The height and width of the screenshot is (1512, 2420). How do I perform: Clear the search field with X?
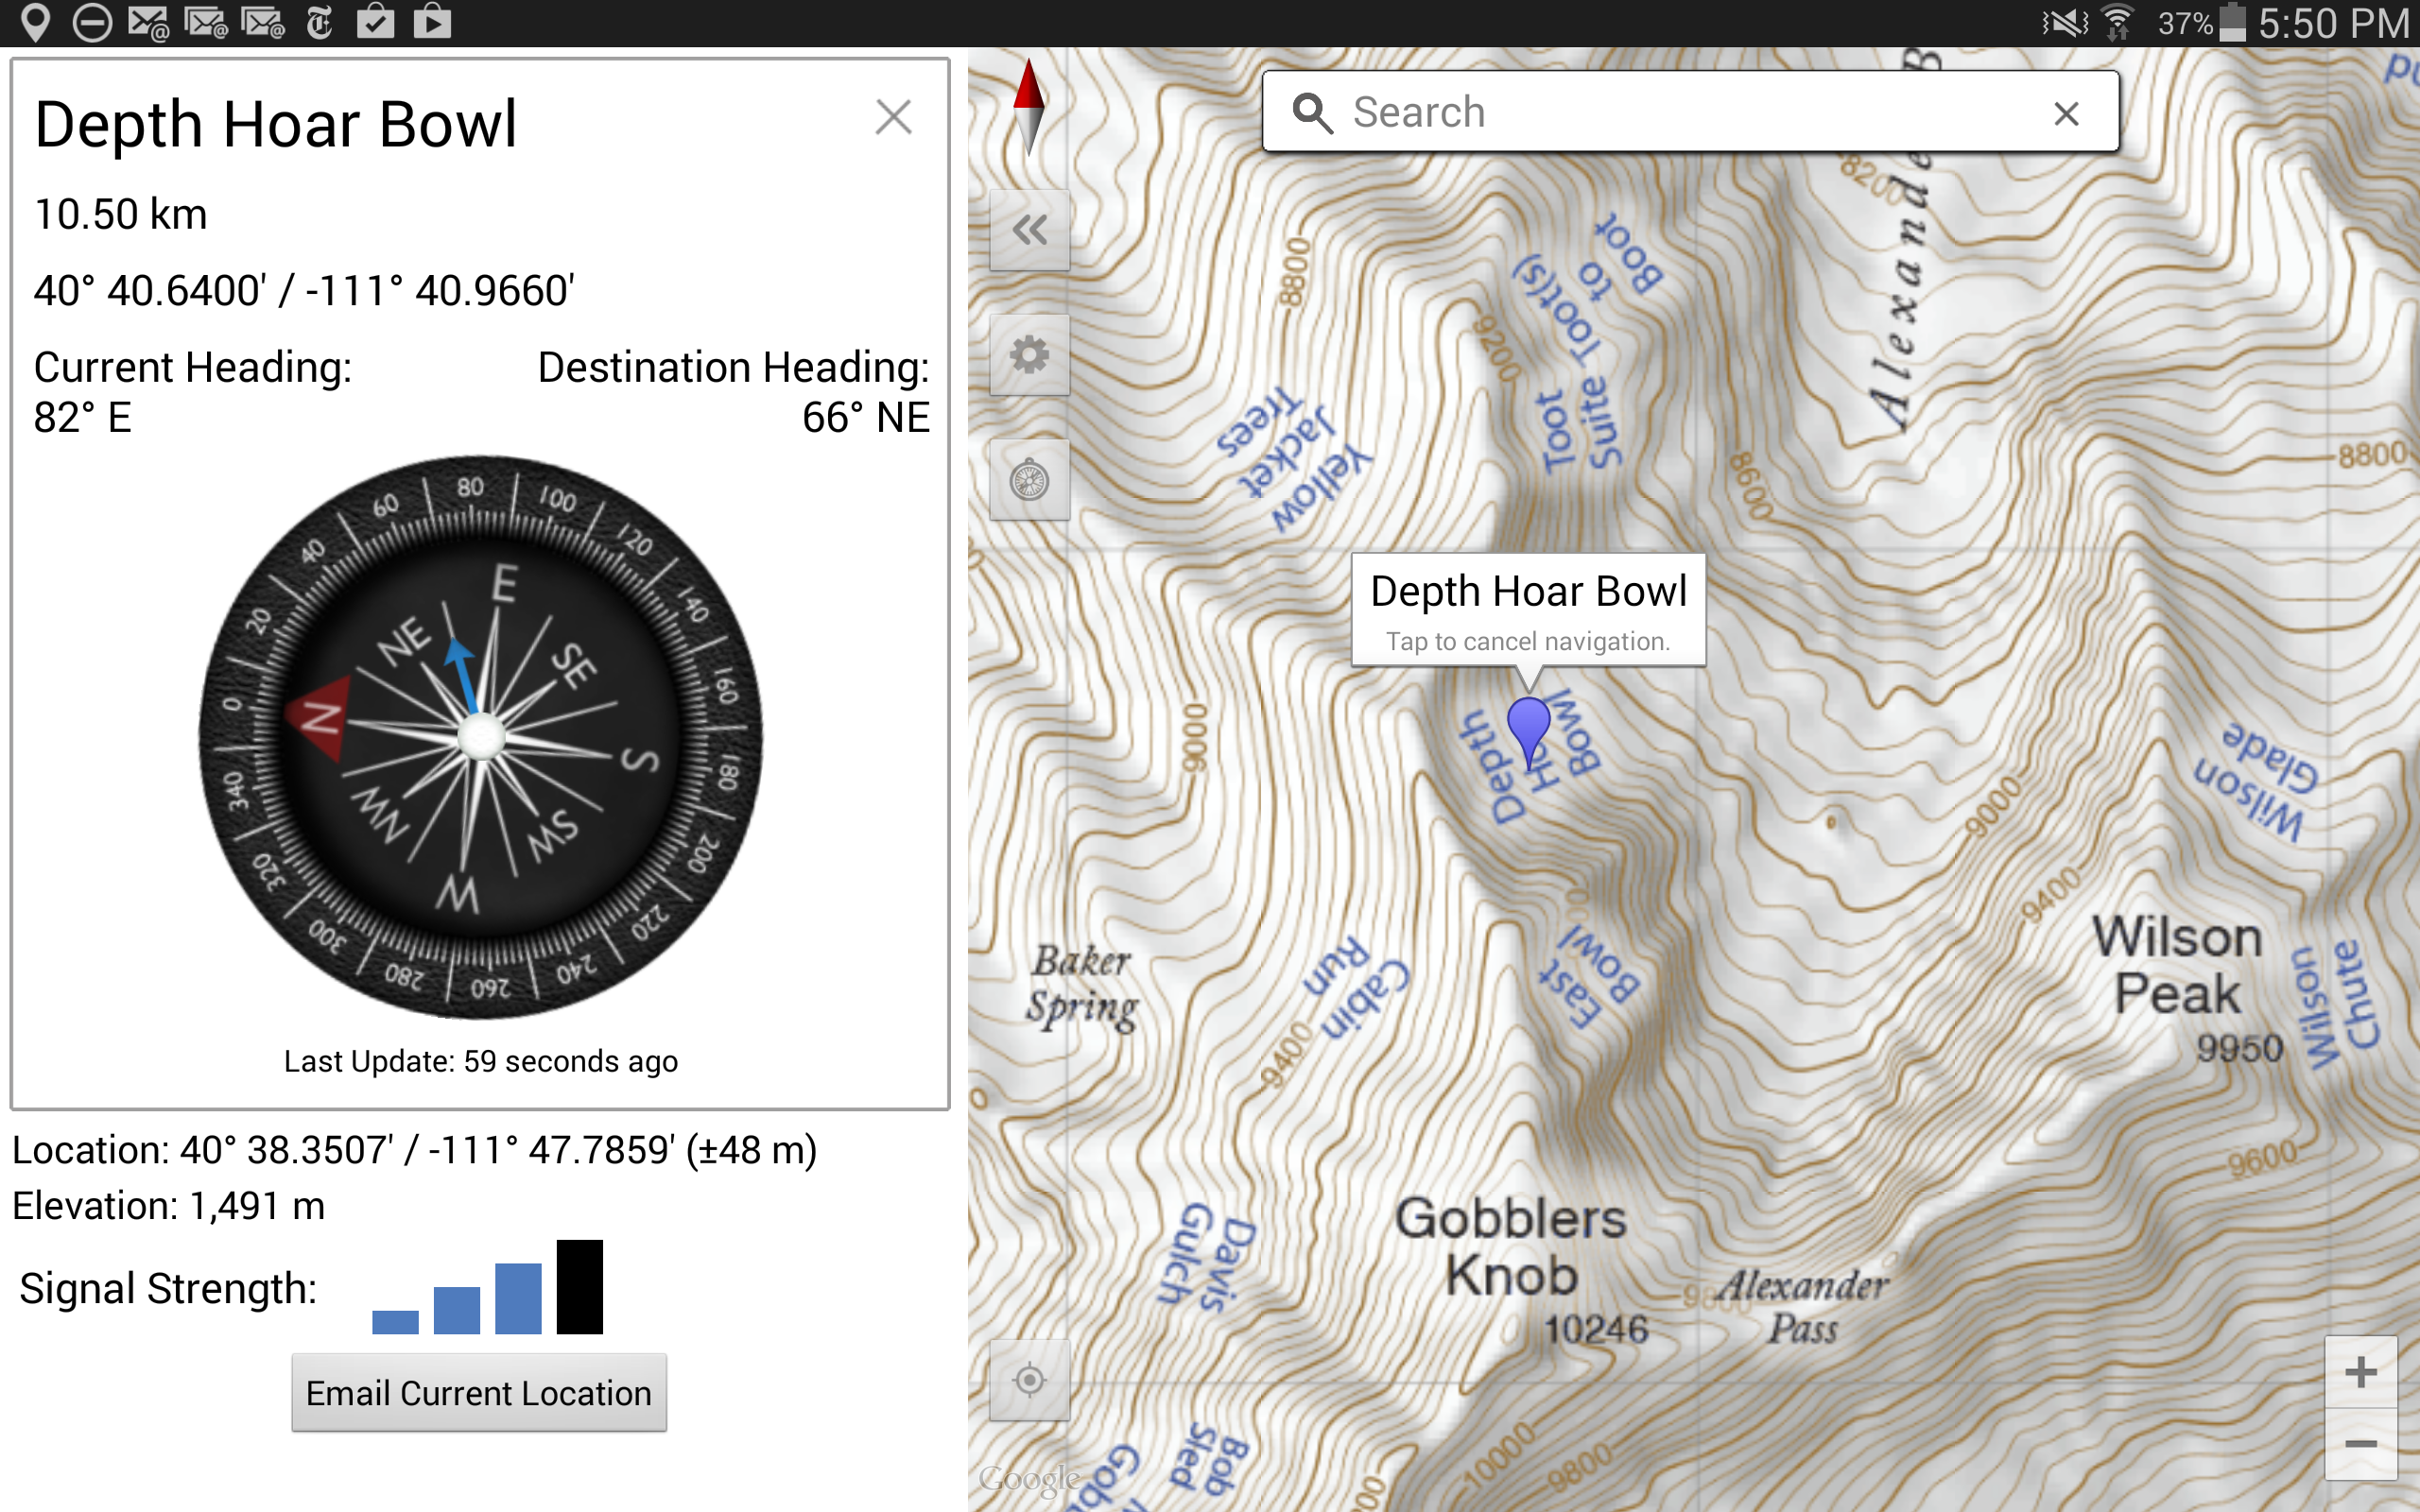[x=2066, y=113]
